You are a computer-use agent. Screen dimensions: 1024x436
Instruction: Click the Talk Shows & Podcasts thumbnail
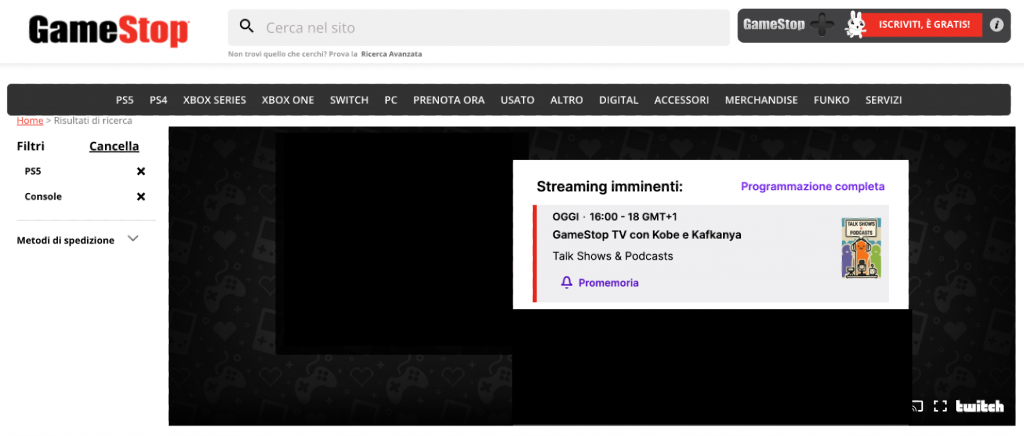[860, 247]
